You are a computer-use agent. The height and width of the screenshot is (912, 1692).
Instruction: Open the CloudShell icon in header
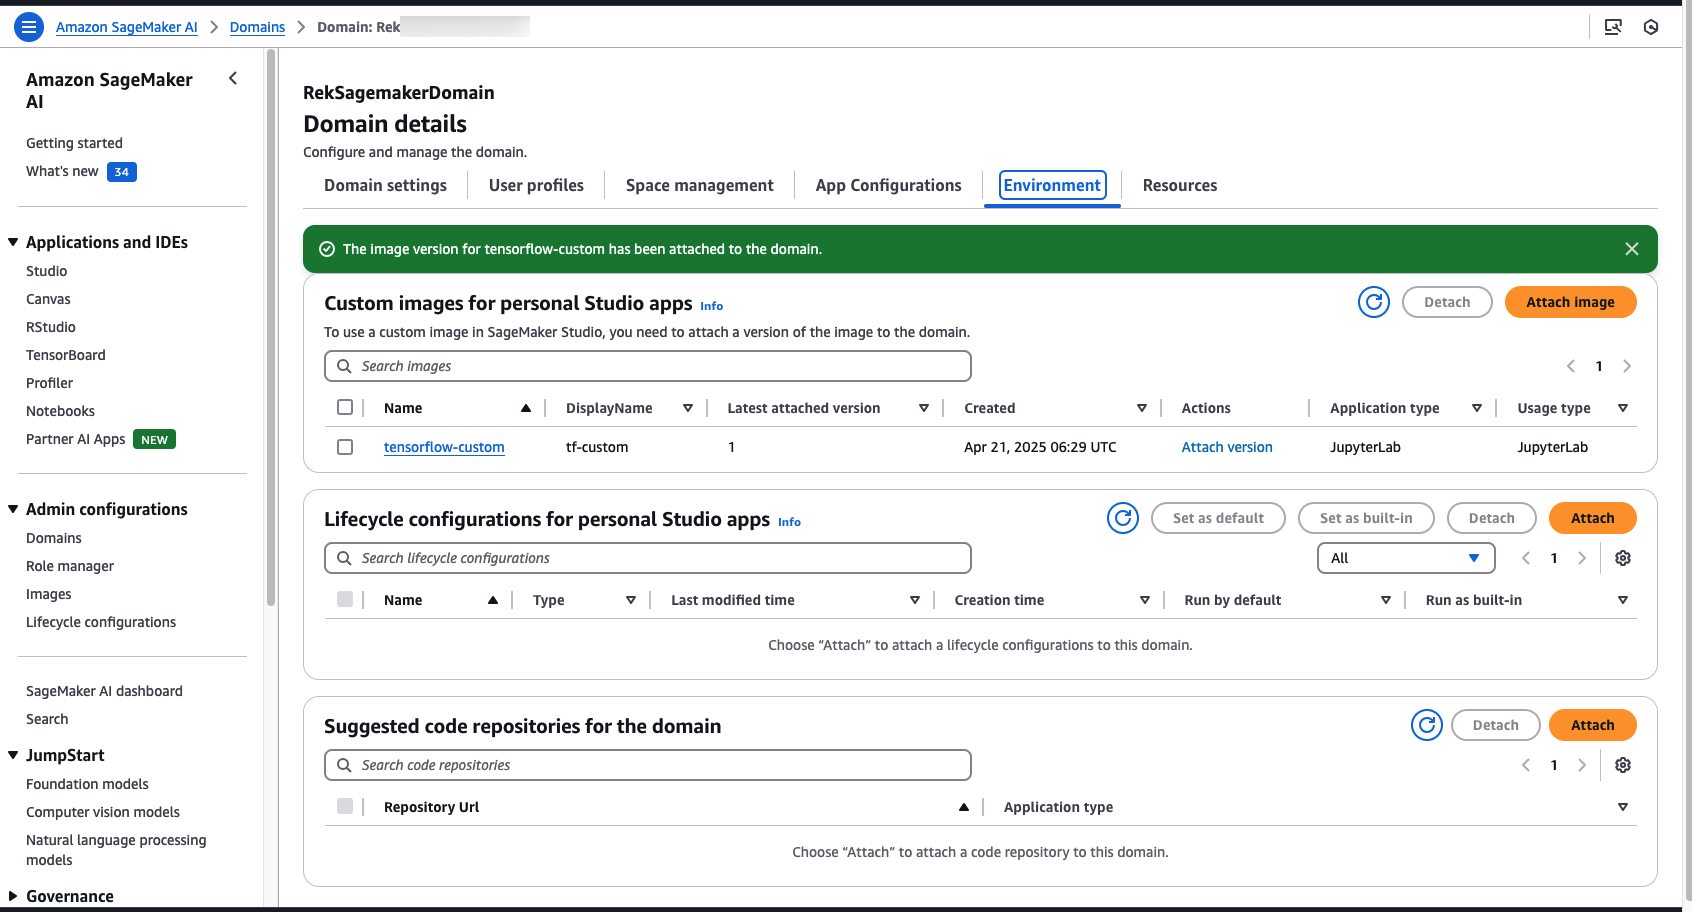click(x=1613, y=27)
